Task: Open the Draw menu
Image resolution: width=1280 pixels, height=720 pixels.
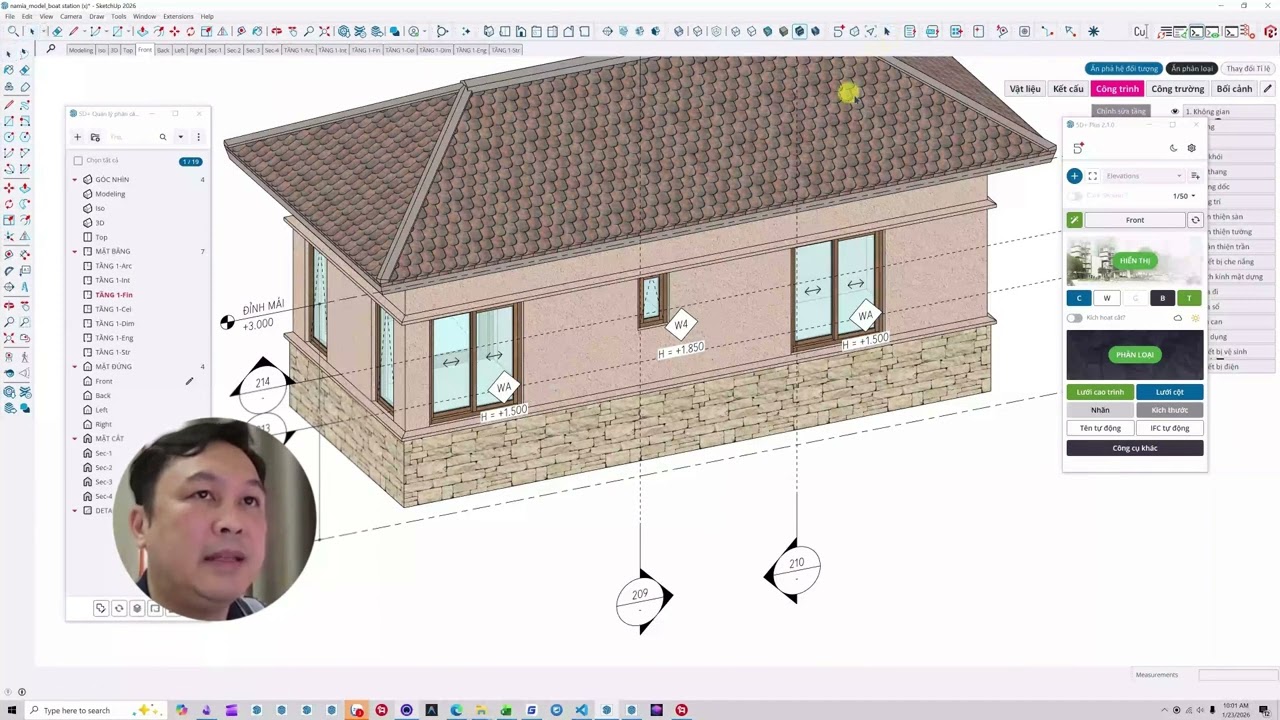Action: (96, 17)
